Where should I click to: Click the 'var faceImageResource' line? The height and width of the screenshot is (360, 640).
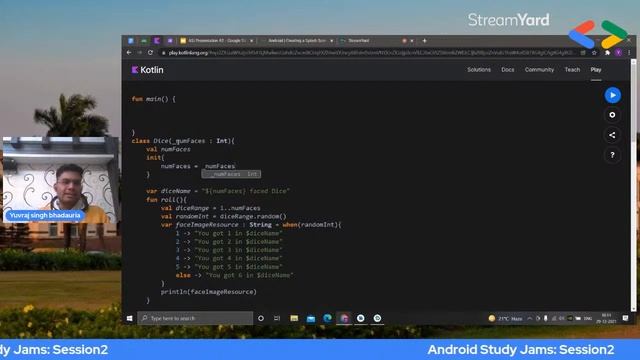coord(251,225)
